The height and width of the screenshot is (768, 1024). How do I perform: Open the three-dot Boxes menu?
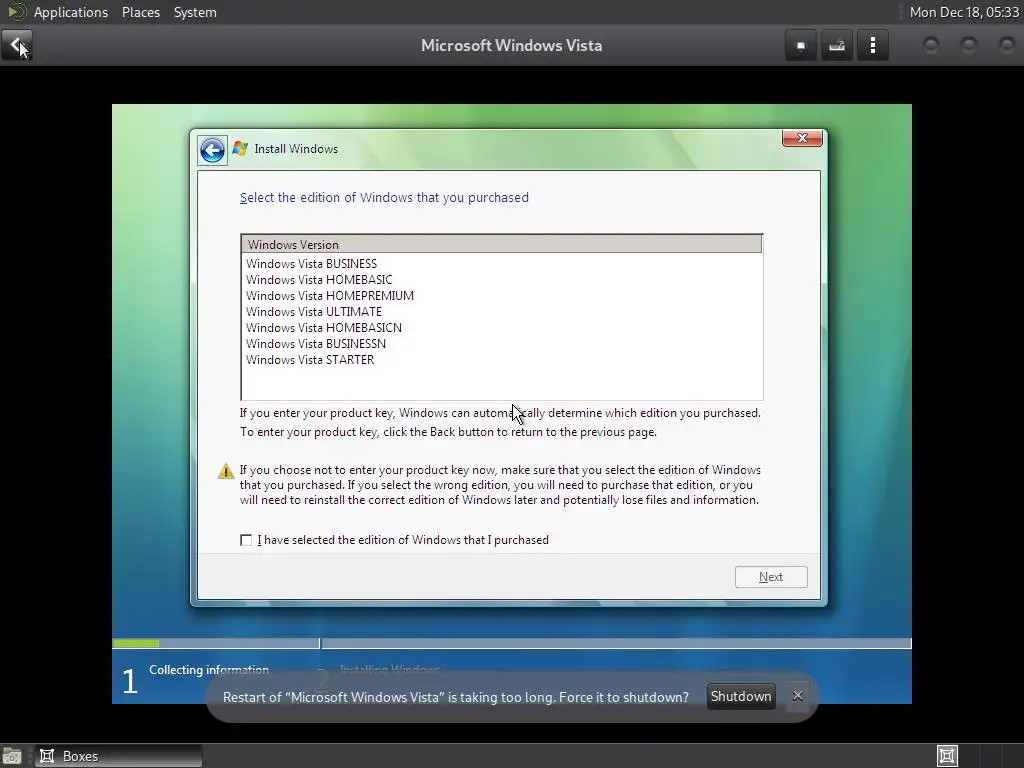pyautogui.click(x=872, y=46)
